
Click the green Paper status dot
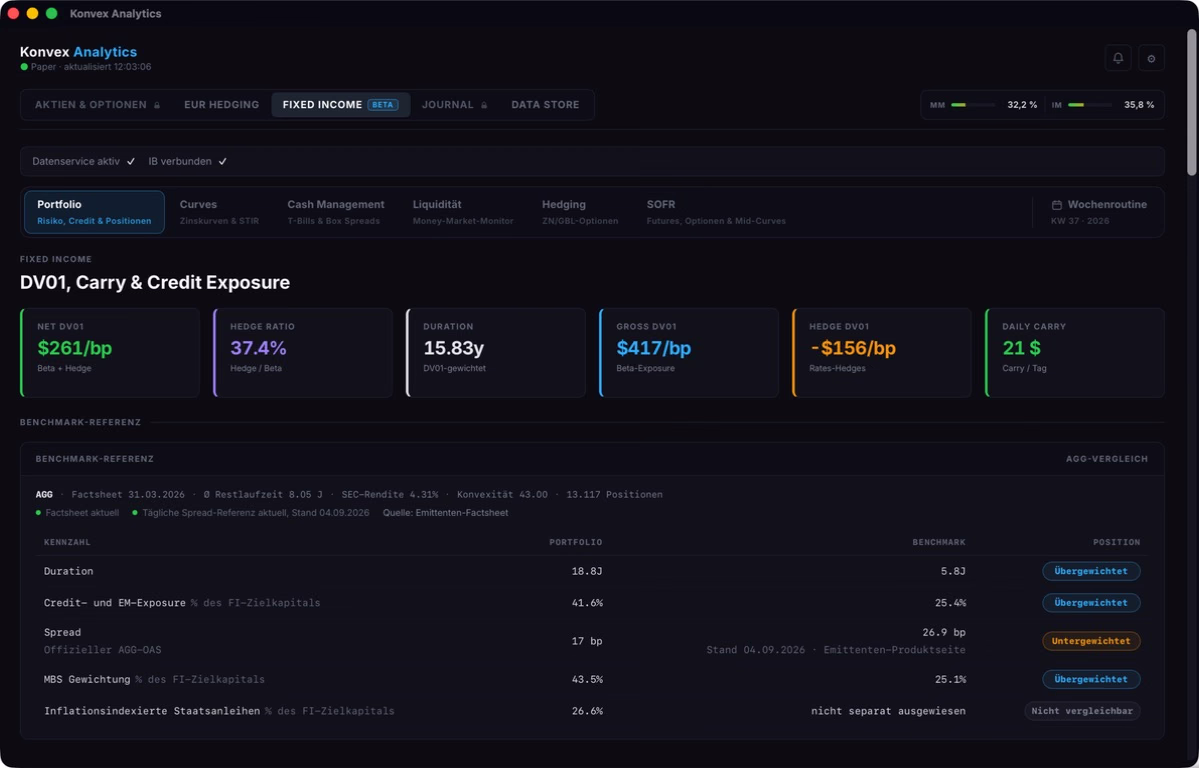coord(24,67)
